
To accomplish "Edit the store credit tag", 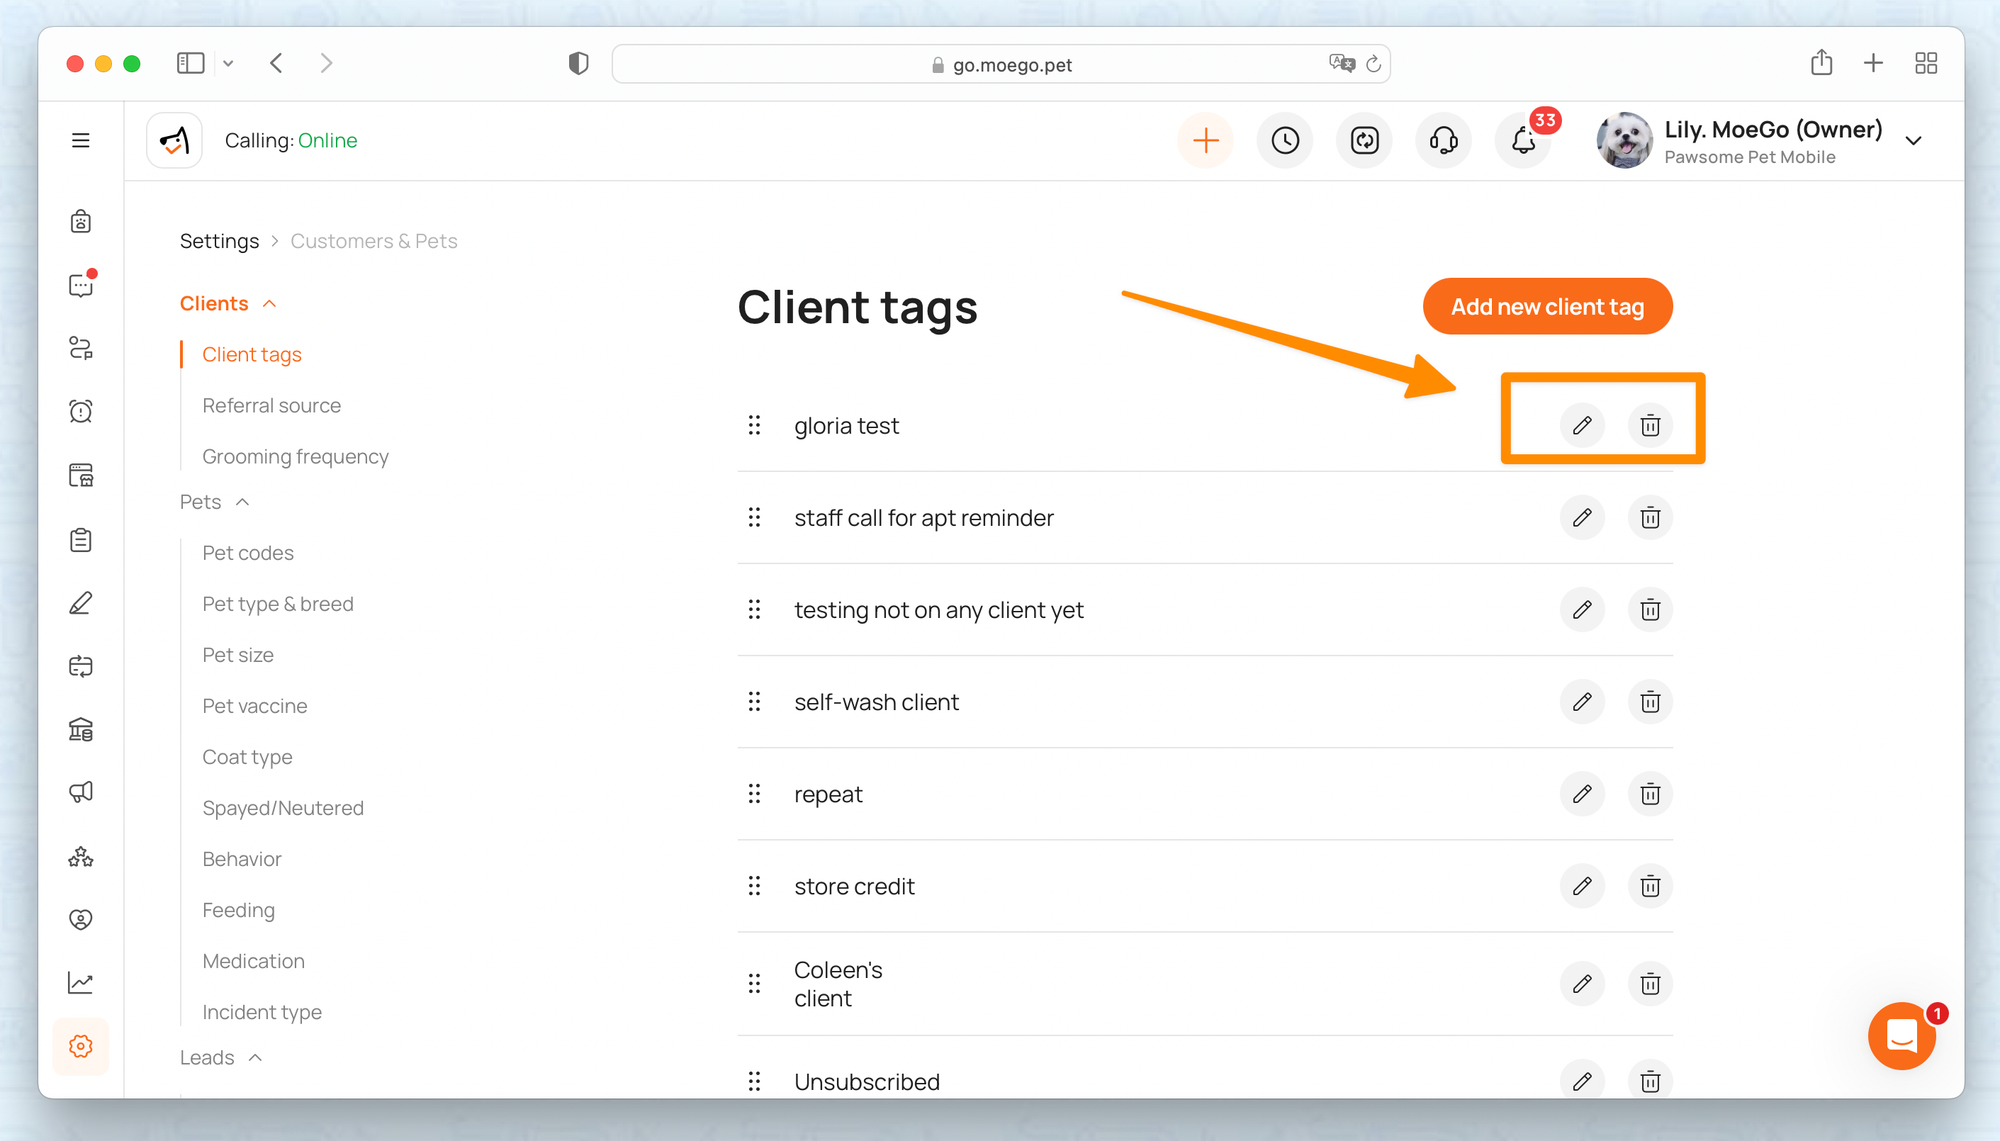I will pos(1581,886).
